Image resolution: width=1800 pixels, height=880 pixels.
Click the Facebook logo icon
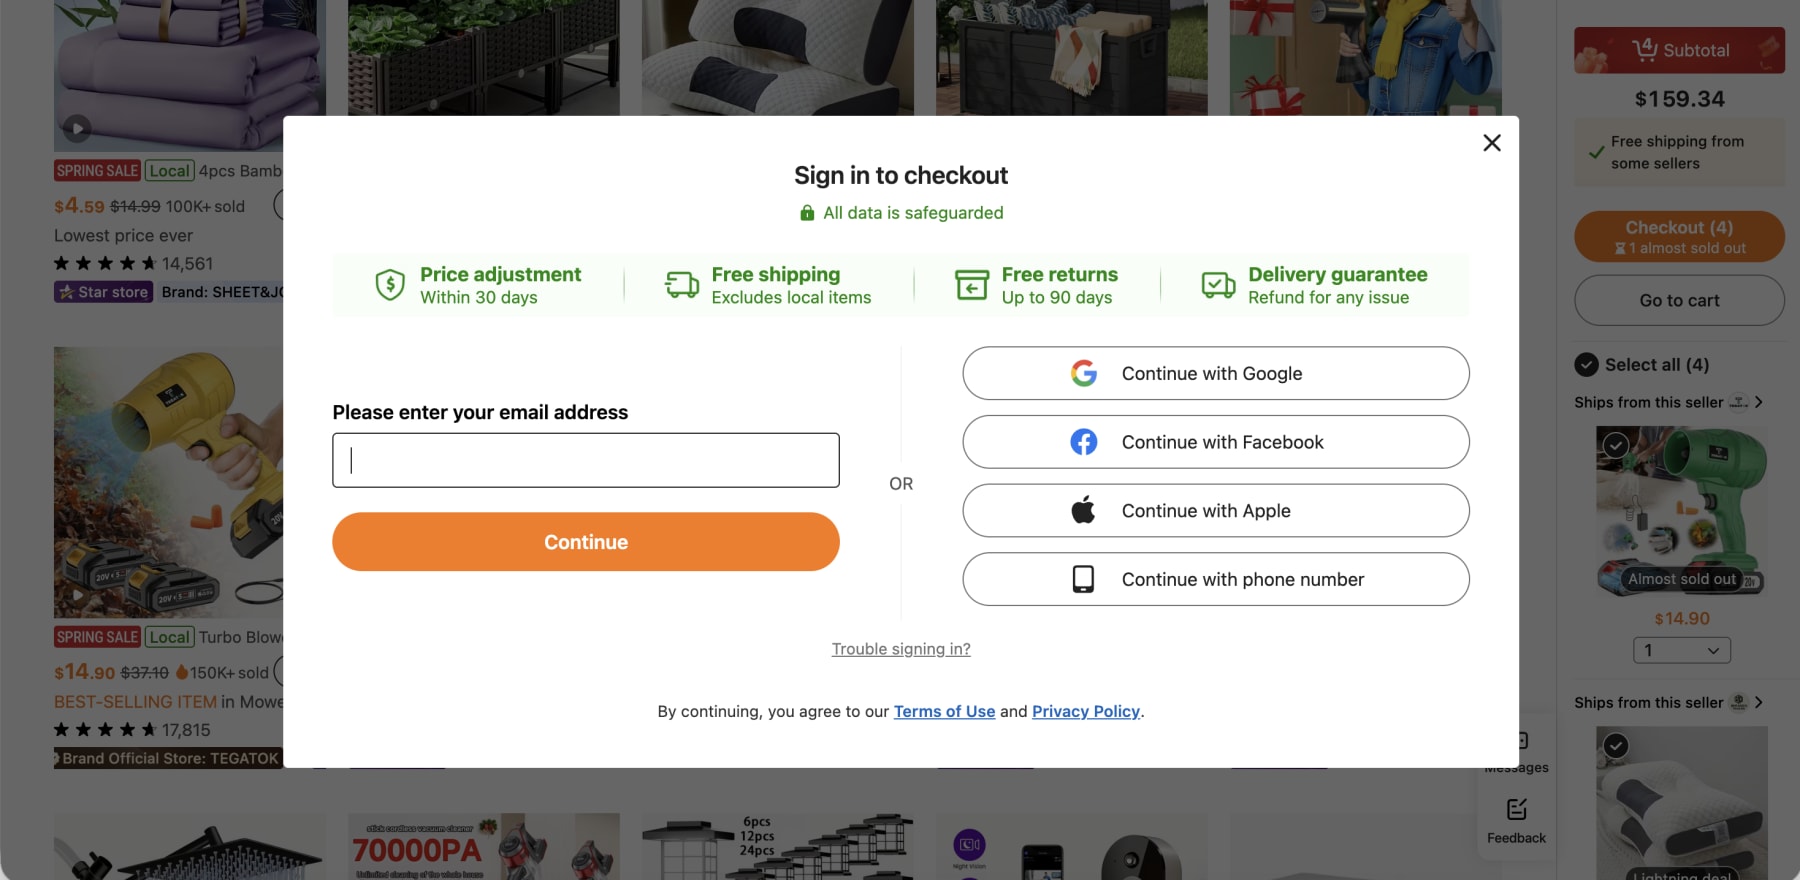(1084, 442)
